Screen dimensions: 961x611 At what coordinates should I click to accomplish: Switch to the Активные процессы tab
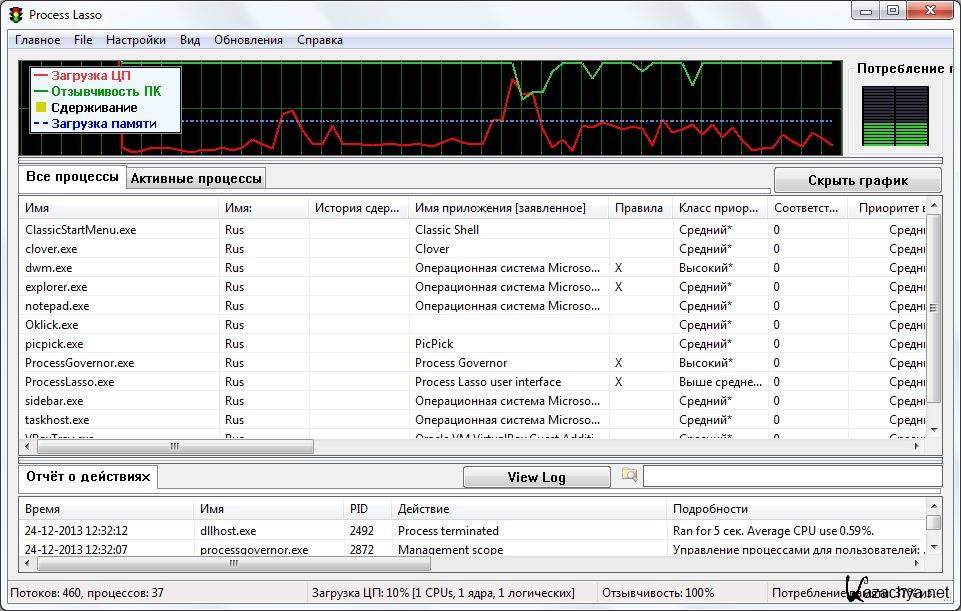196,179
